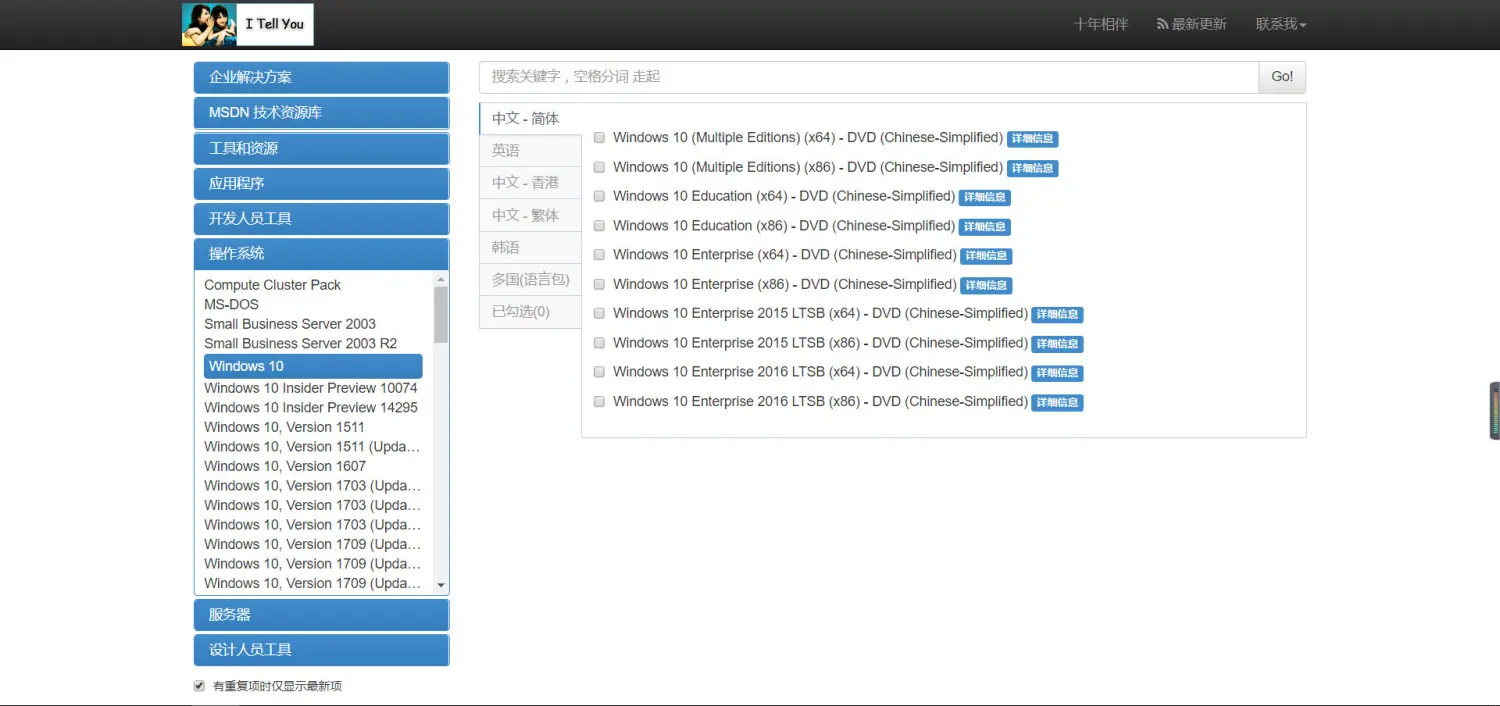Expand the 企业解决方案 category panel

(321, 77)
